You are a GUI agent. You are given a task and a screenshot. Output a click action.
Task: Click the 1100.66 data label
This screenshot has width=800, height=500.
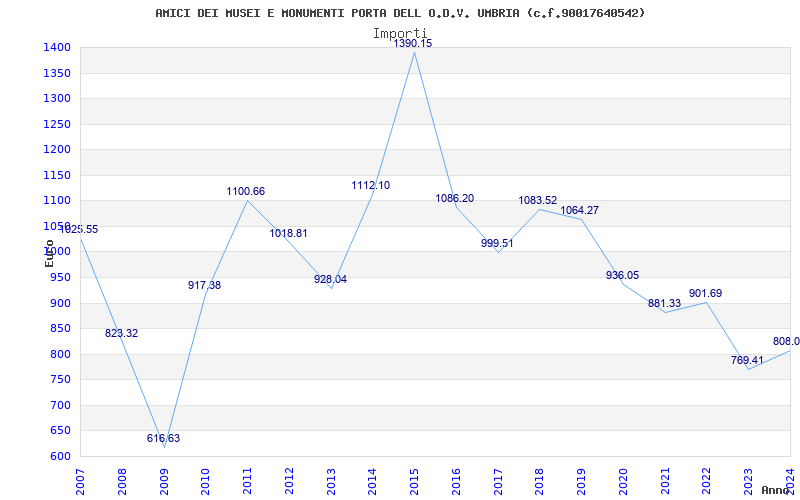point(246,192)
